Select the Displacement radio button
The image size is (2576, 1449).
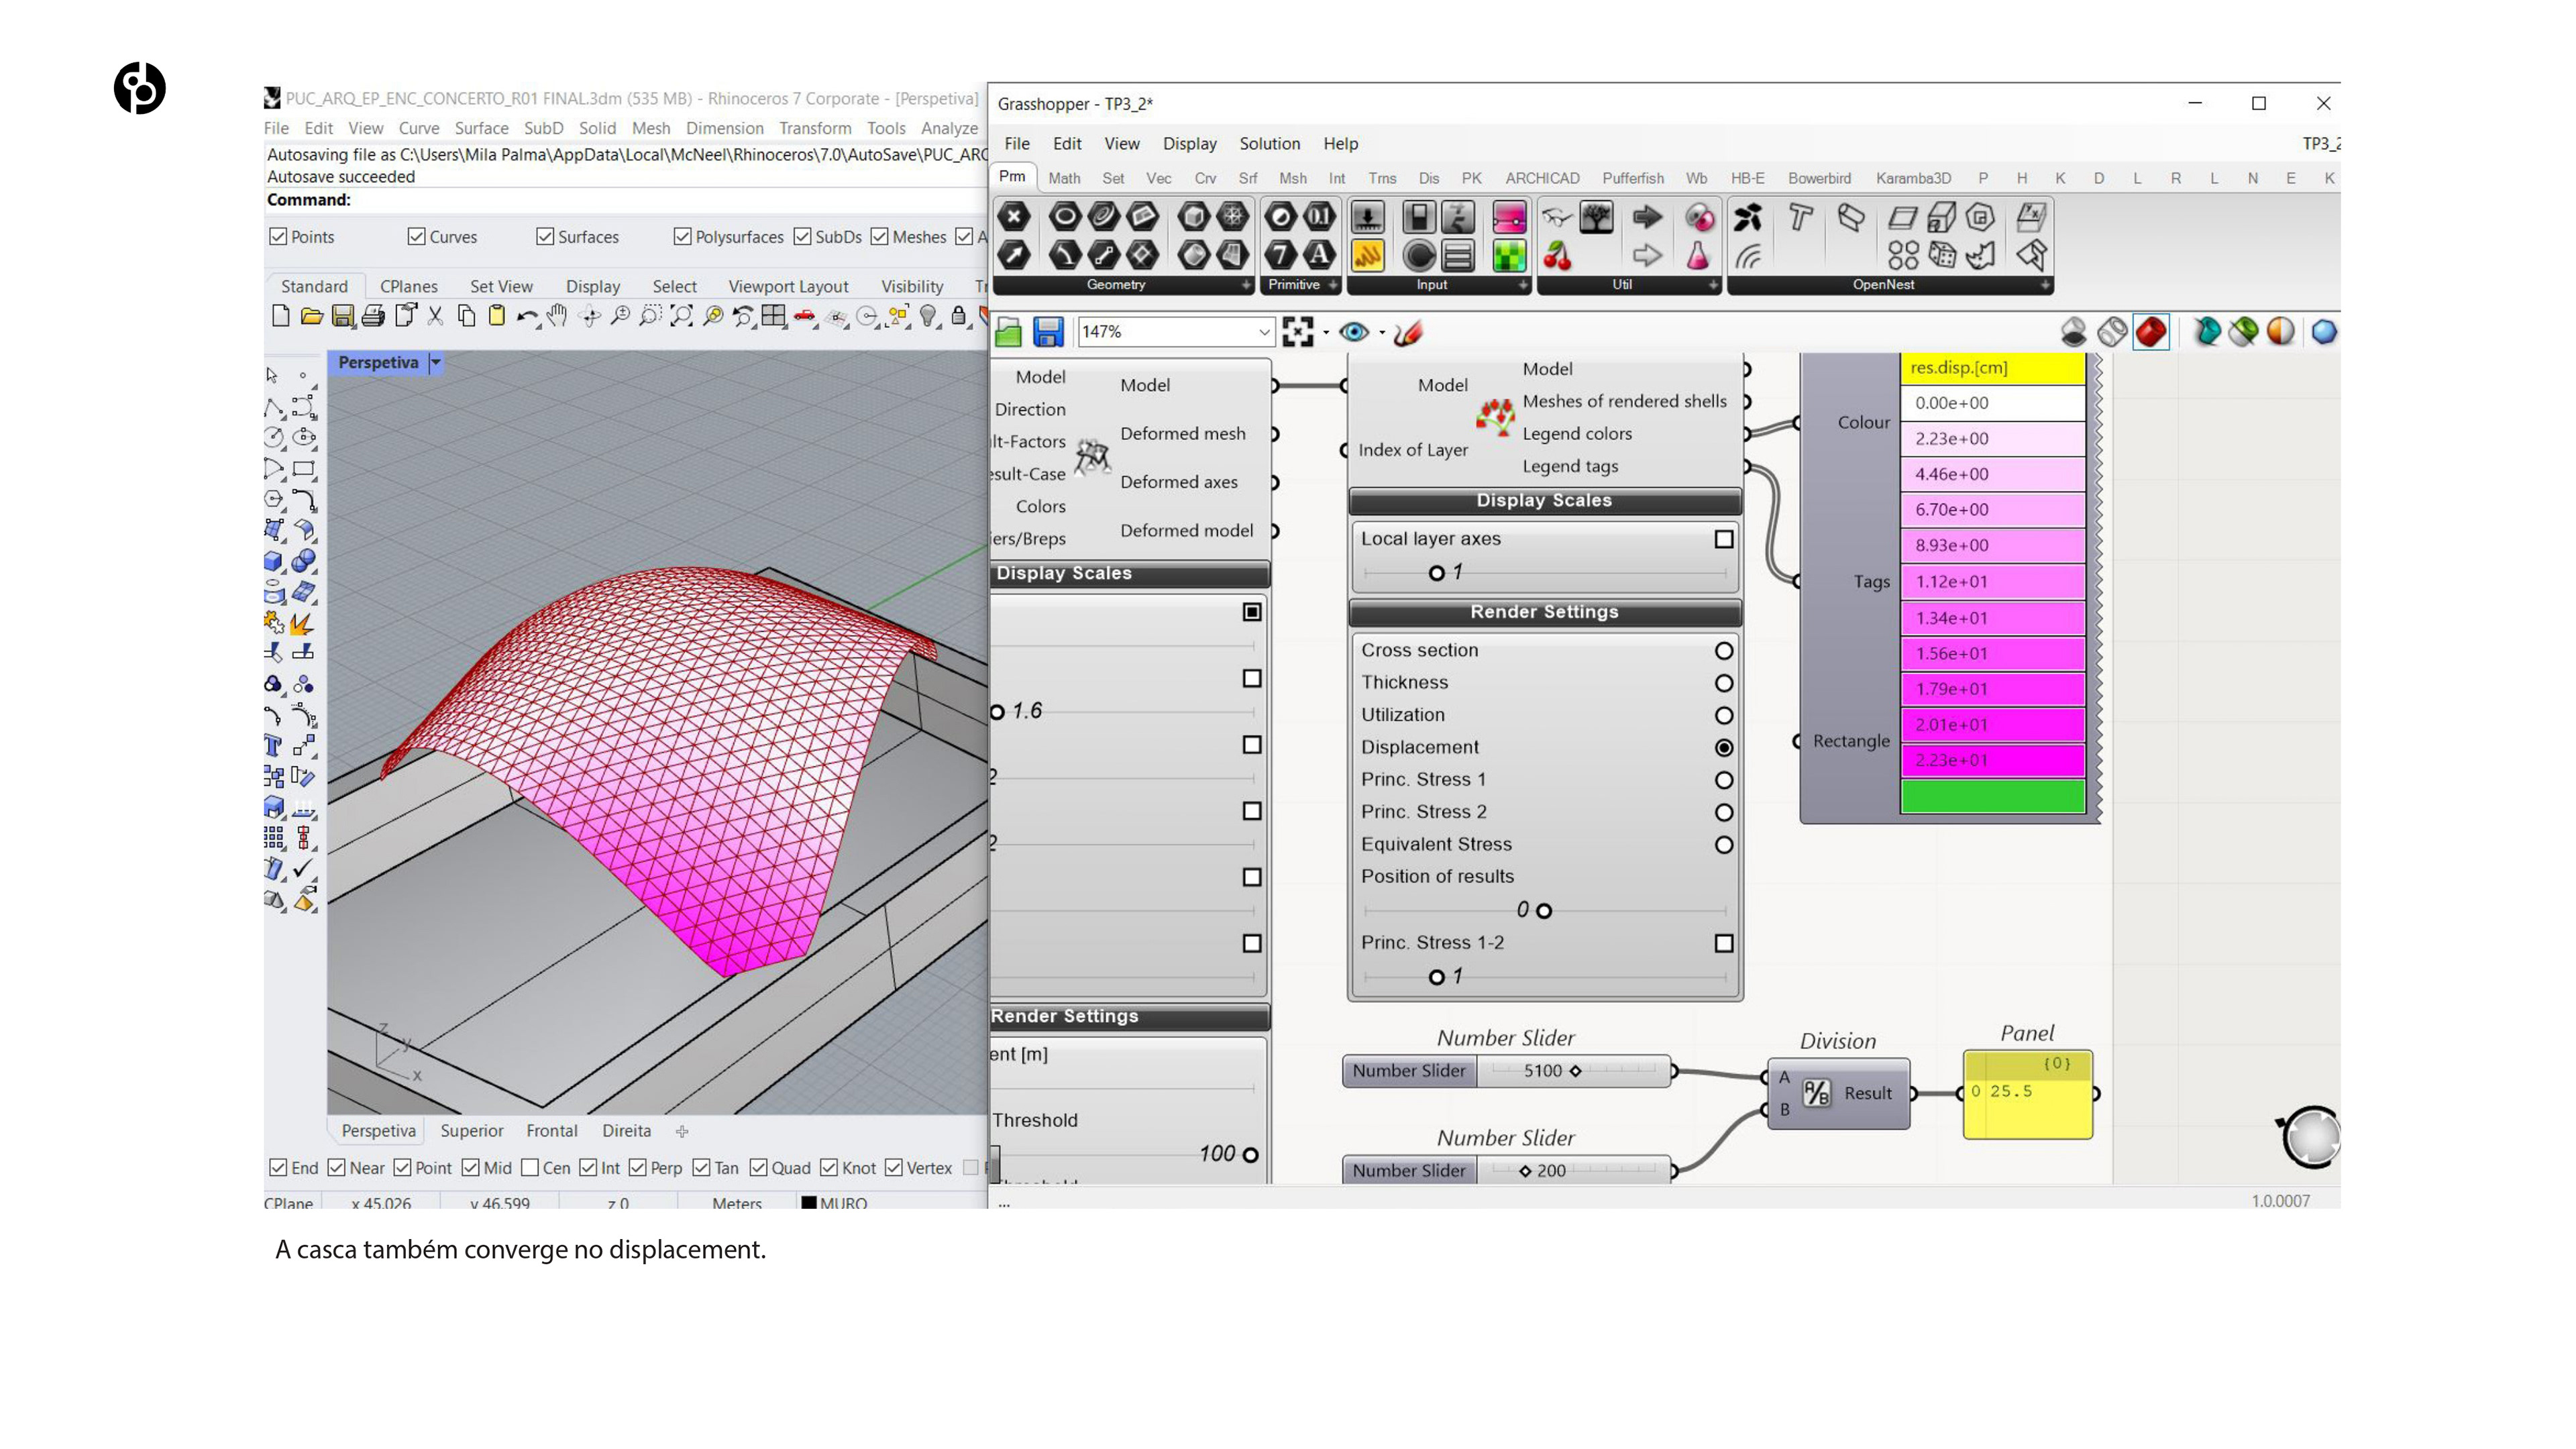(x=1723, y=747)
